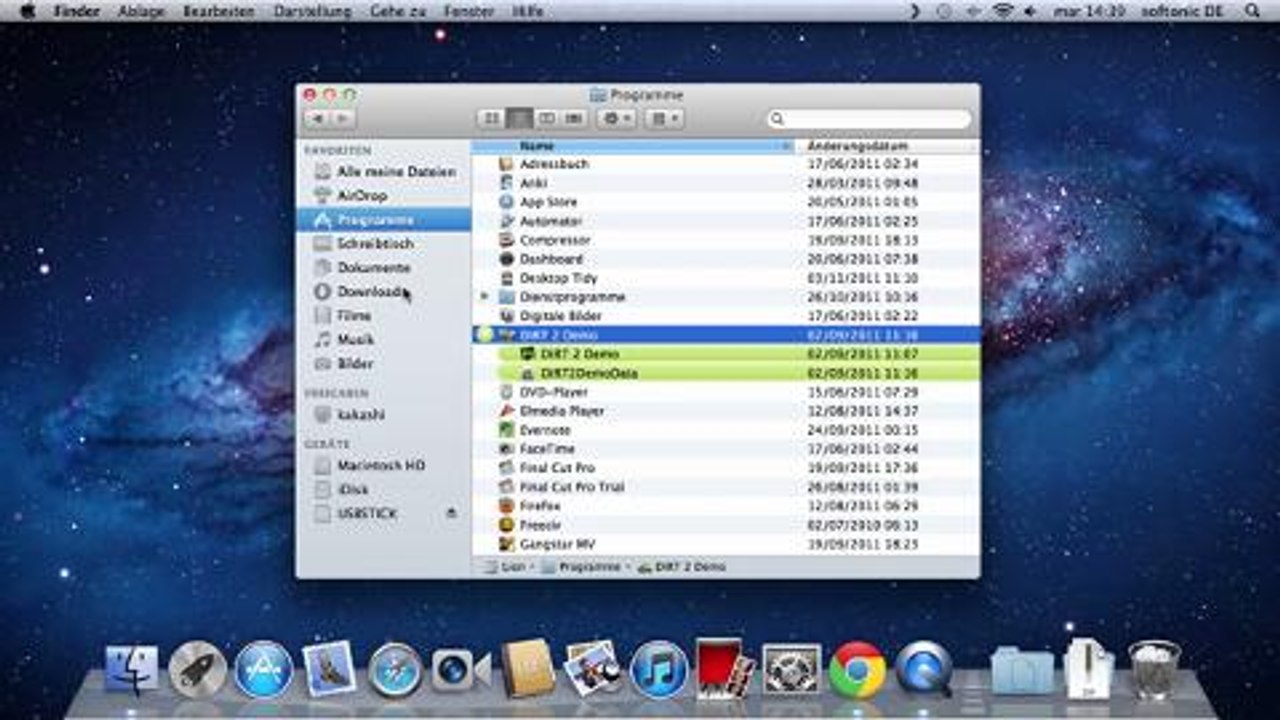The image size is (1280, 720).
Task: Launch Safari from the Dock
Action: tap(396, 669)
